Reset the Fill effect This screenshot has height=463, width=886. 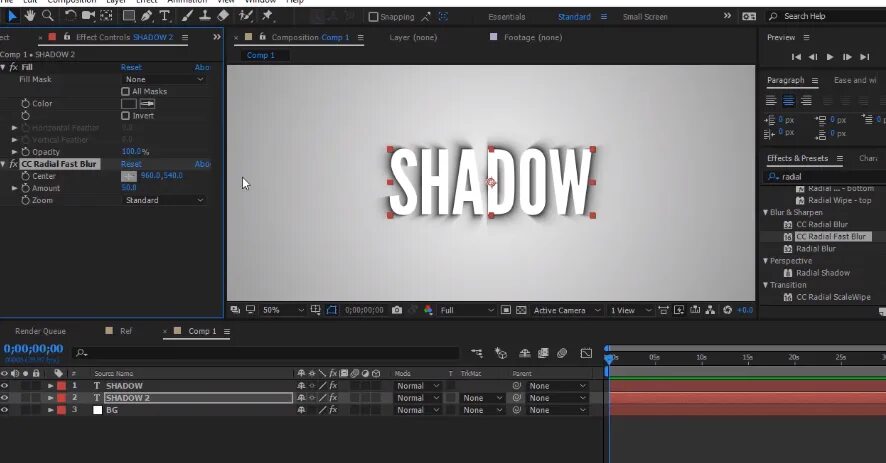[x=131, y=67]
